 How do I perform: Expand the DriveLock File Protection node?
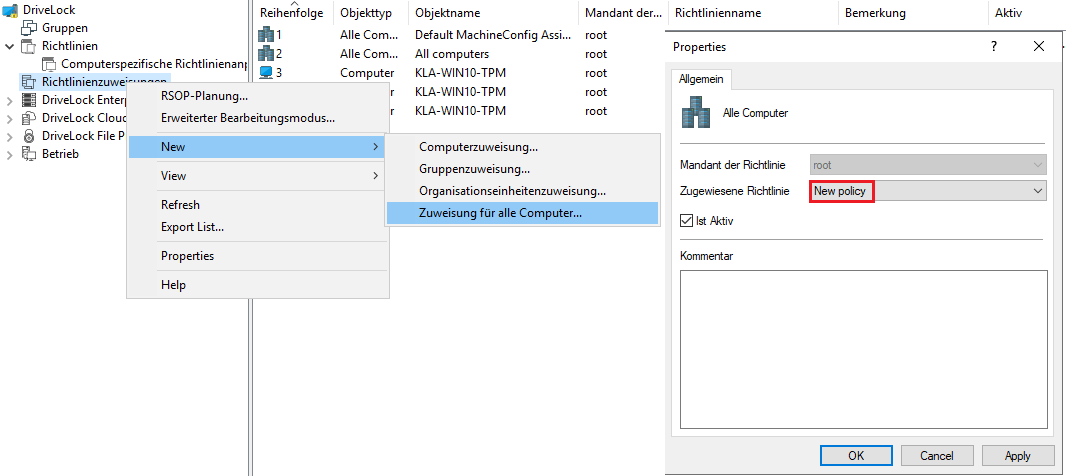[9, 137]
